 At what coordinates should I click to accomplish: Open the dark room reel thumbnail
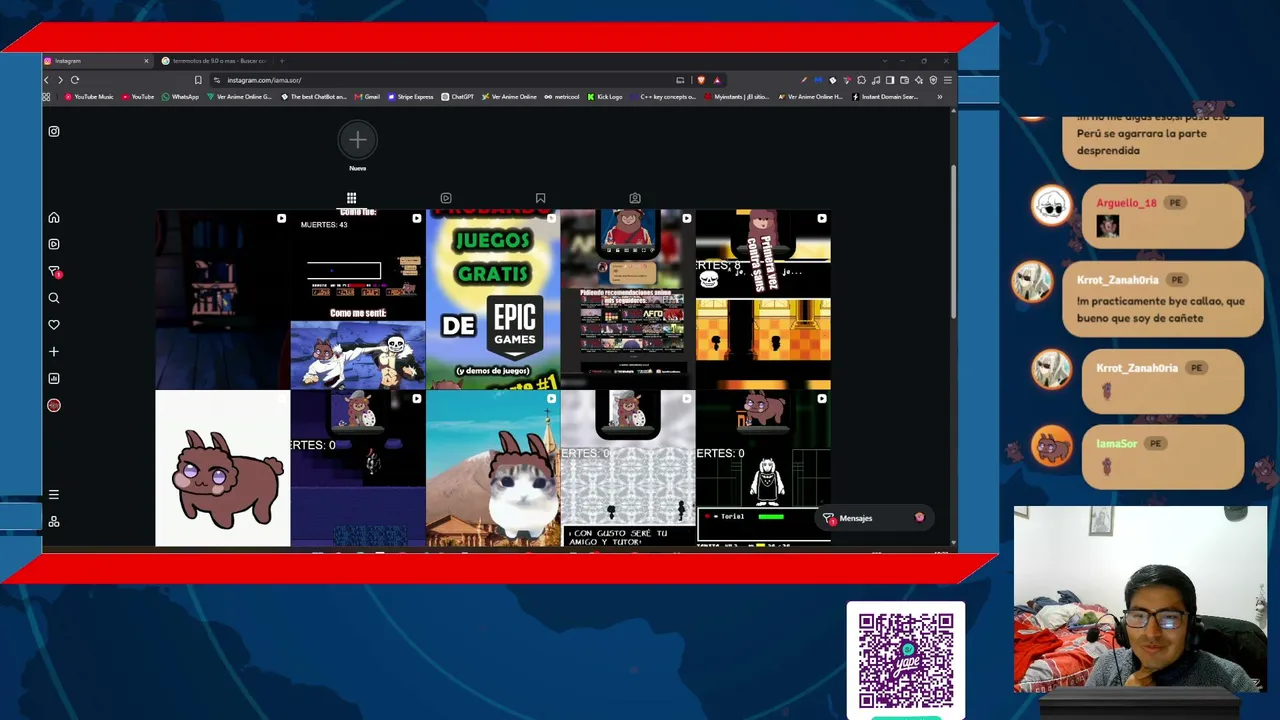coord(223,299)
